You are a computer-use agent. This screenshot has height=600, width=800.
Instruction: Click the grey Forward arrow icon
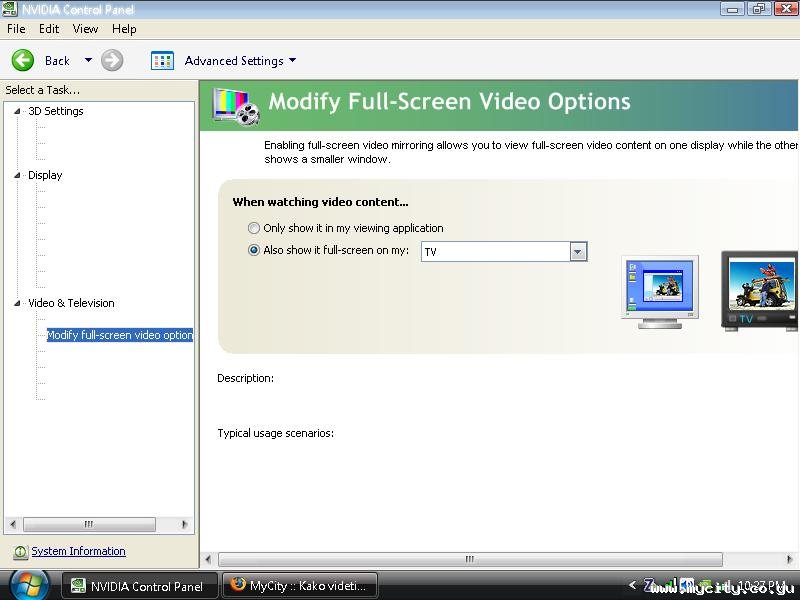pyautogui.click(x=112, y=60)
